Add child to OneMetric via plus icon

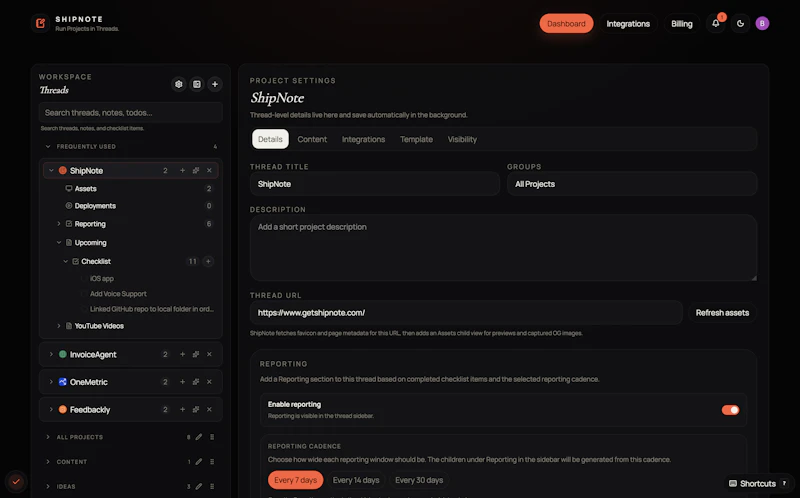[182, 382]
